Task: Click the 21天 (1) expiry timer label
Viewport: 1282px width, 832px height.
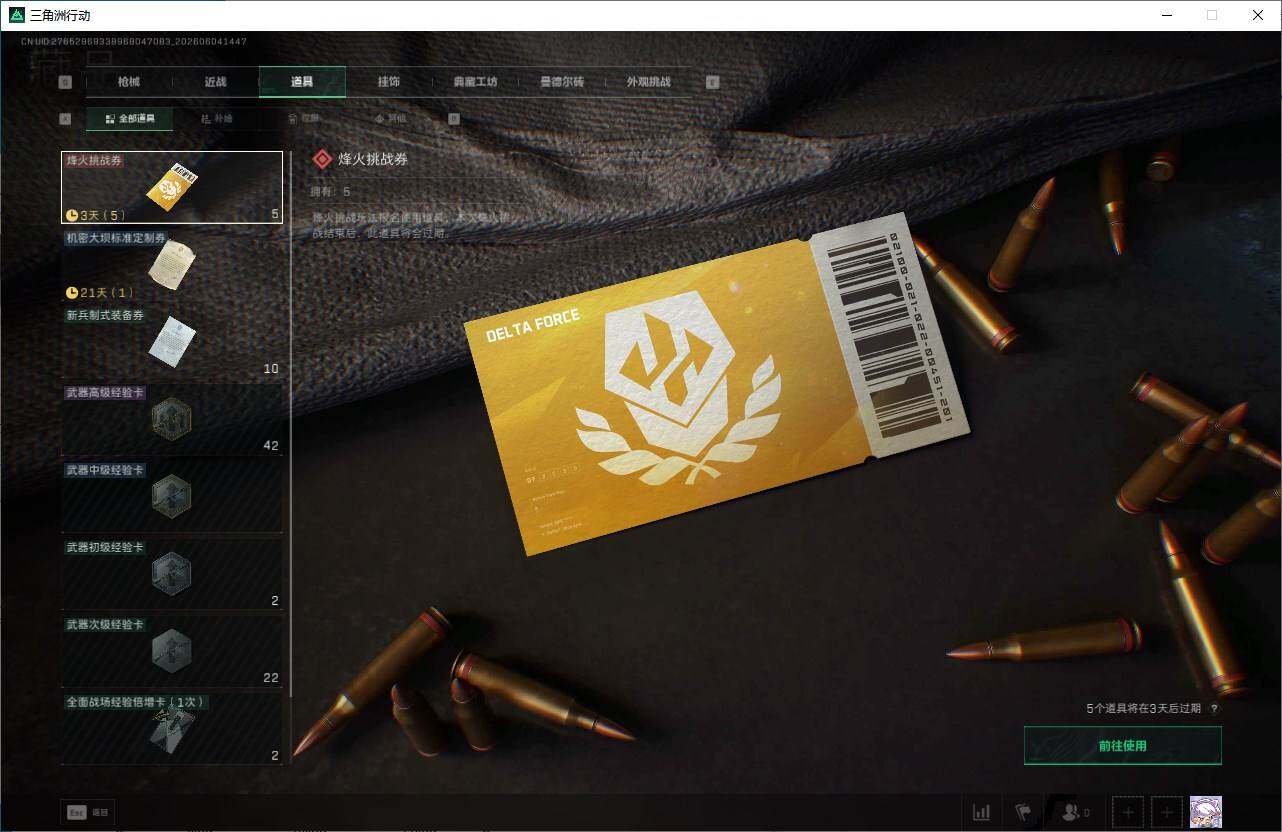Action: coord(99,293)
